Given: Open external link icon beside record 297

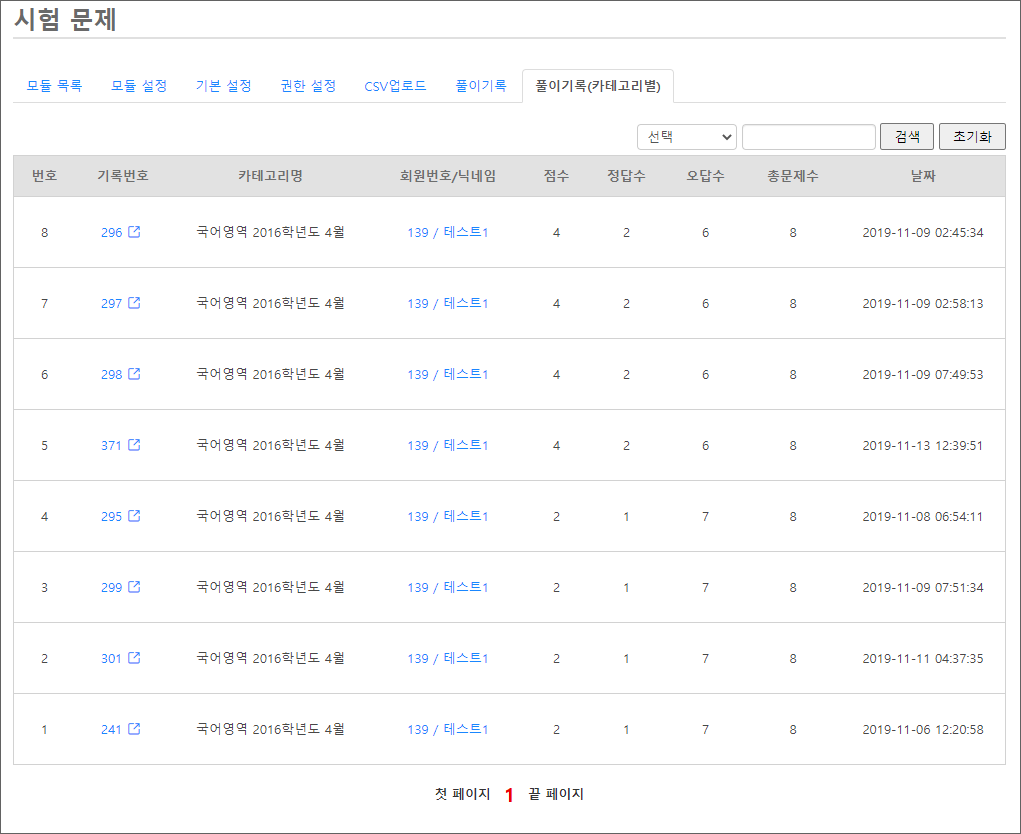Looking at the screenshot, I should [134, 303].
